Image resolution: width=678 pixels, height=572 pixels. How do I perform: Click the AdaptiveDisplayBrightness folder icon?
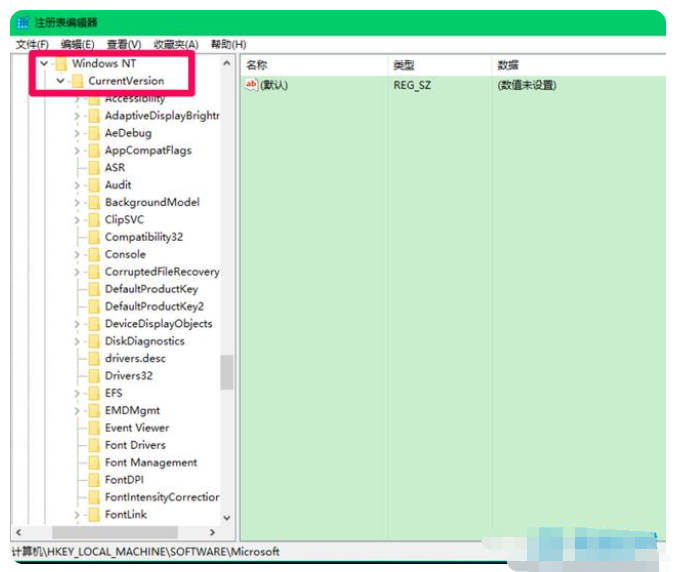click(94, 116)
